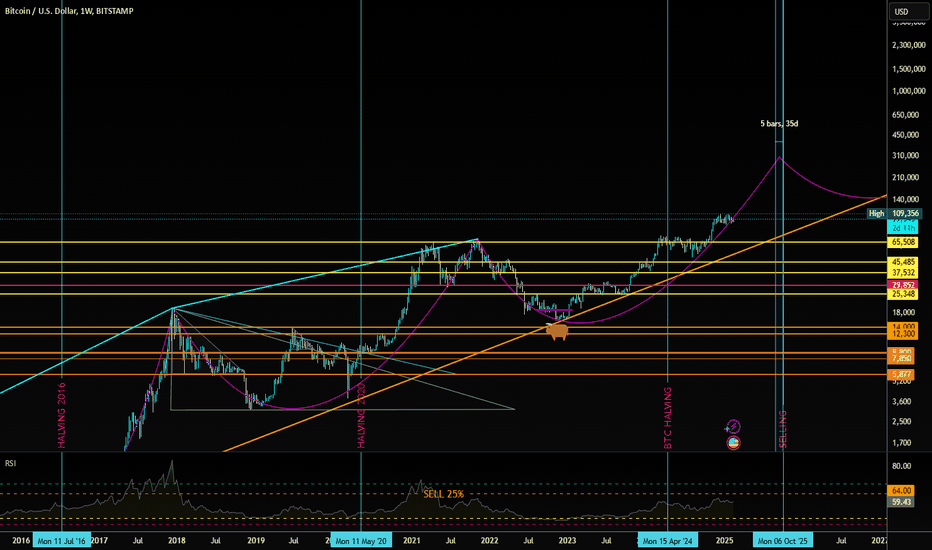The height and width of the screenshot is (550, 932).
Task: Select the 7,850 orange price label
Action: point(901,359)
